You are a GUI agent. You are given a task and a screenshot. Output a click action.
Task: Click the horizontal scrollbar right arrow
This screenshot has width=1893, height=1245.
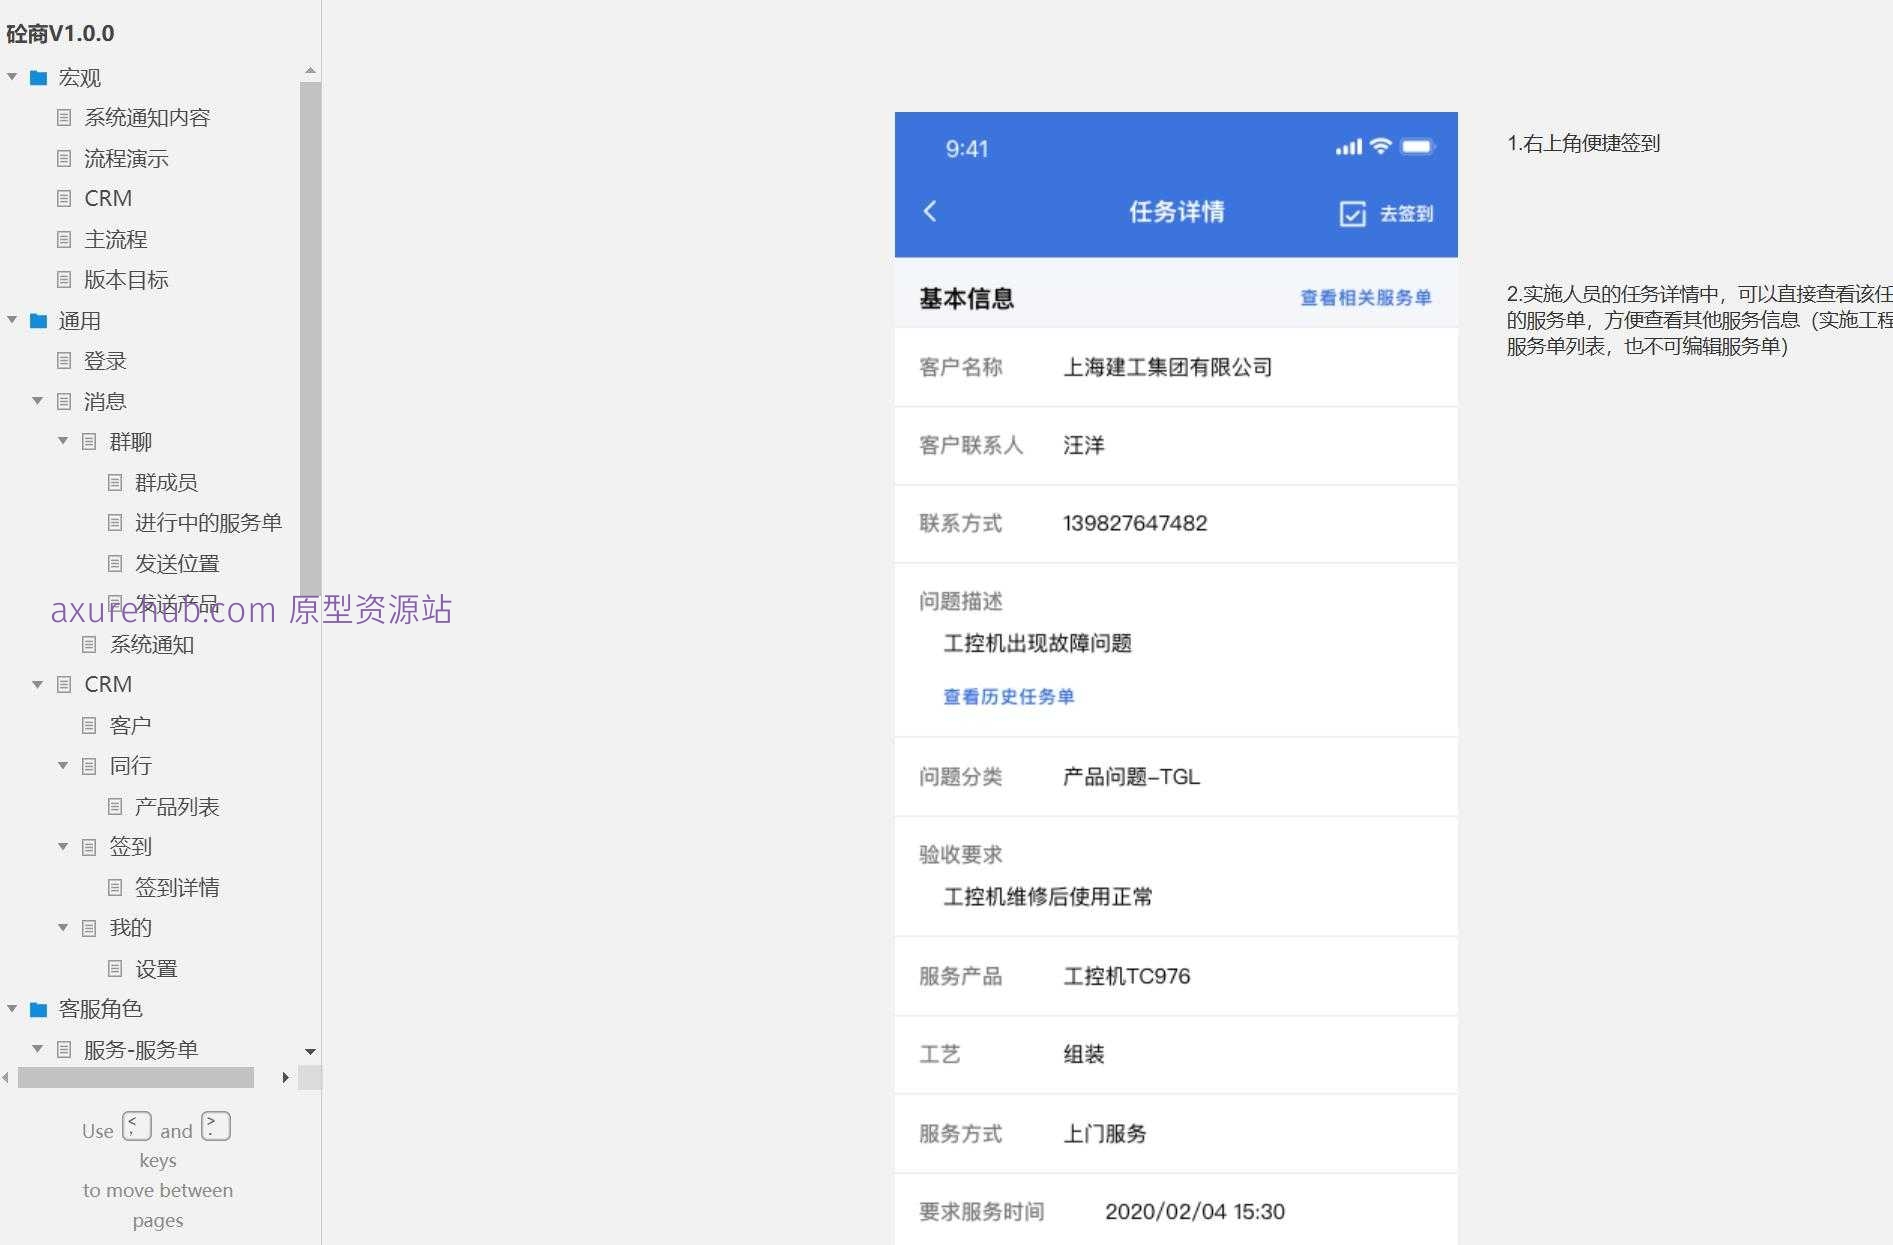tap(286, 1078)
